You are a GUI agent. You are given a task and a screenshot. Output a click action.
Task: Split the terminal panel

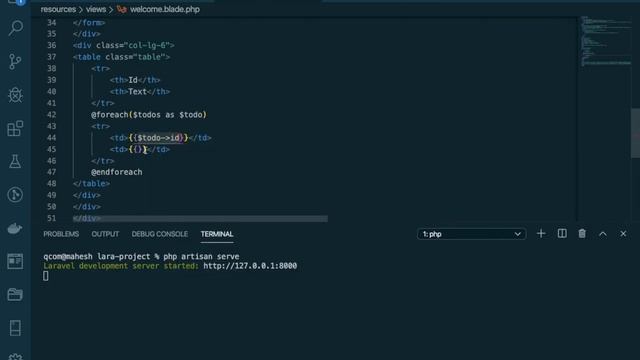pos(562,233)
